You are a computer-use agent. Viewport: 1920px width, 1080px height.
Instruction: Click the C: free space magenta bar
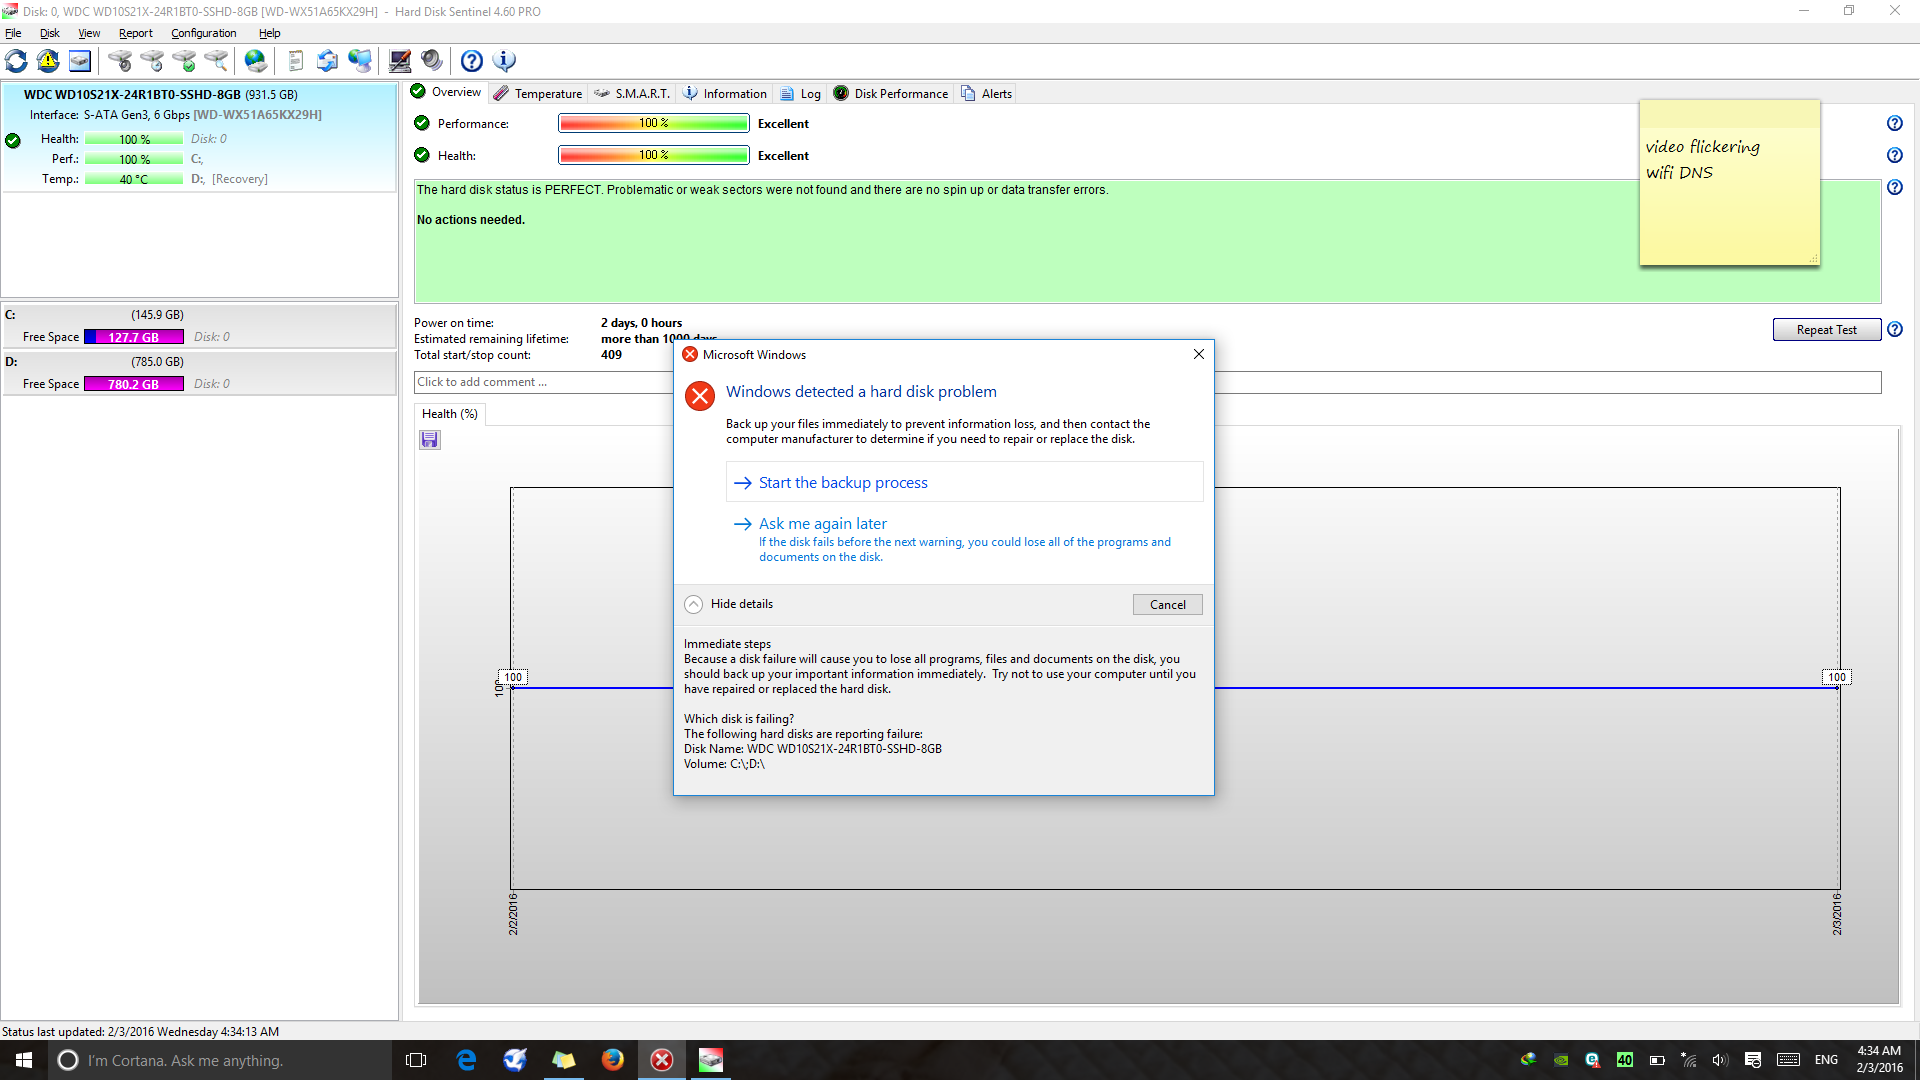[x=133, y=337]
